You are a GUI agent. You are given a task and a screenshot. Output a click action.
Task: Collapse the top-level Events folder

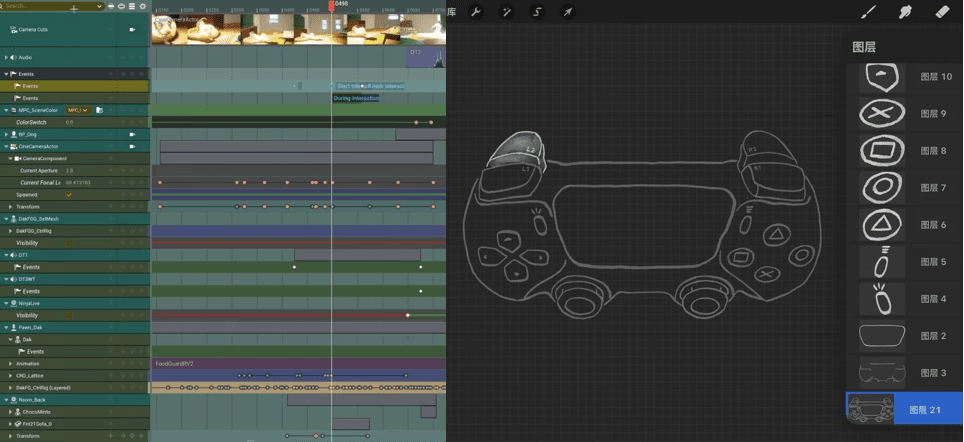(x=6, y=74)
